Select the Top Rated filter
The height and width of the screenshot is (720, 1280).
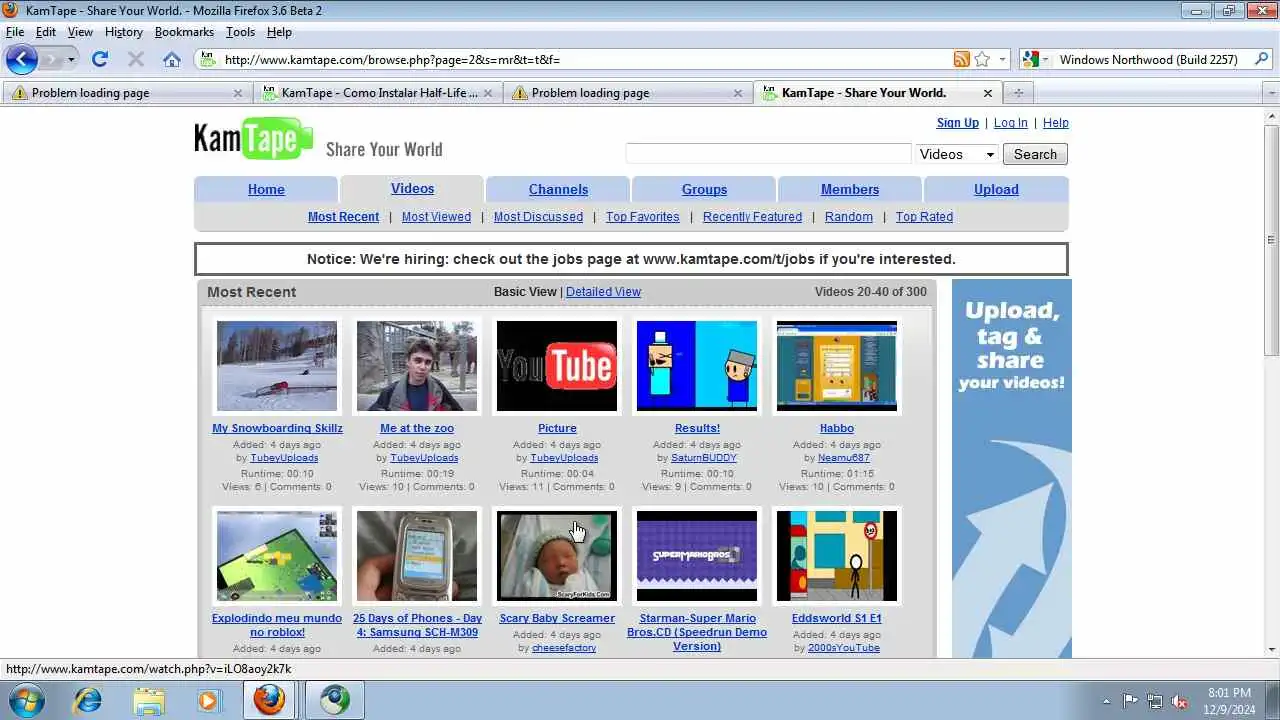point(924,217)
